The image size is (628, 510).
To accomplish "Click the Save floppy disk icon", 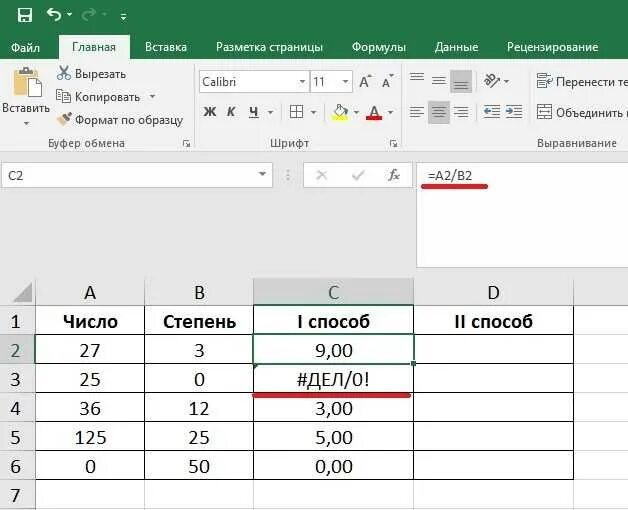I will 24,15.
